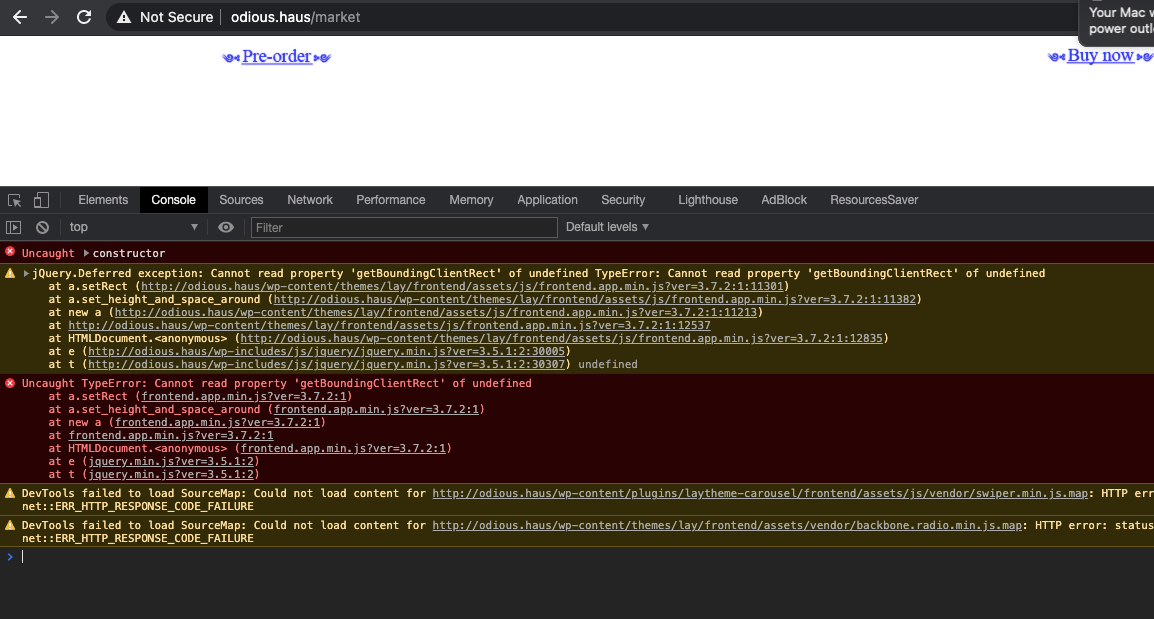Toggle the device toolbar

coord(41,200)
